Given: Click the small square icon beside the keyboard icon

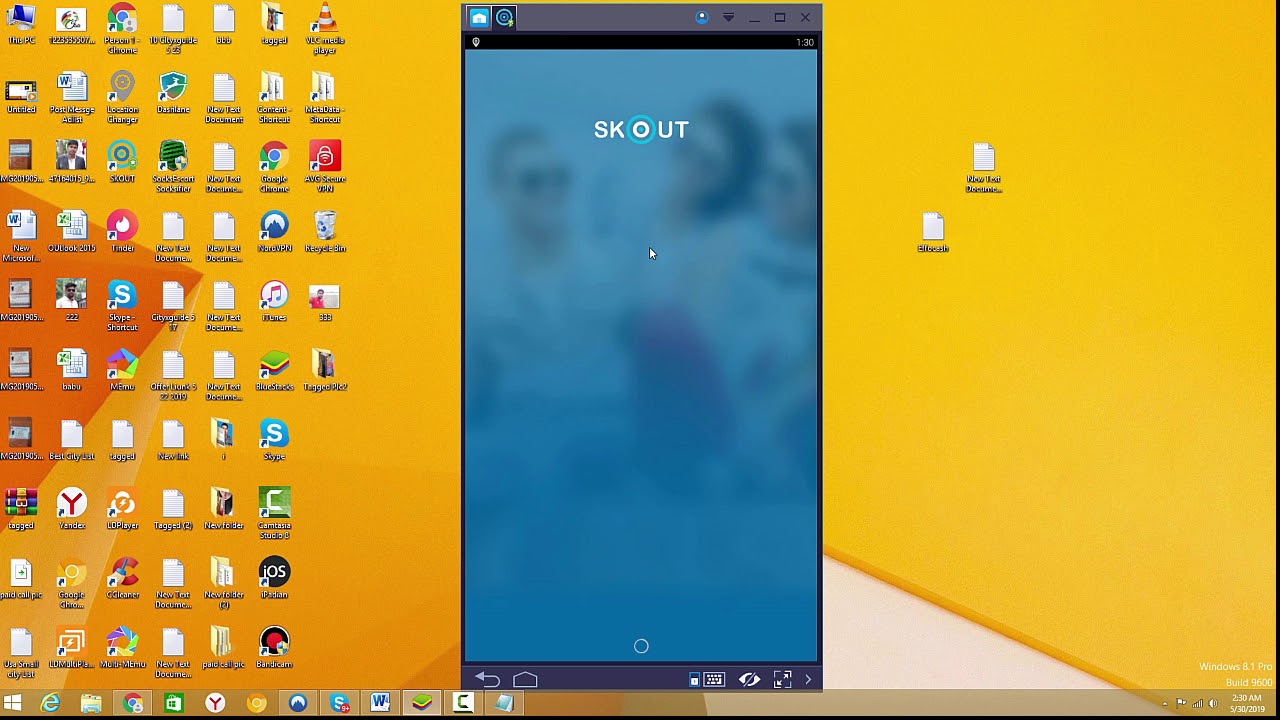Looking at the screenshot, I should (694, 680).
